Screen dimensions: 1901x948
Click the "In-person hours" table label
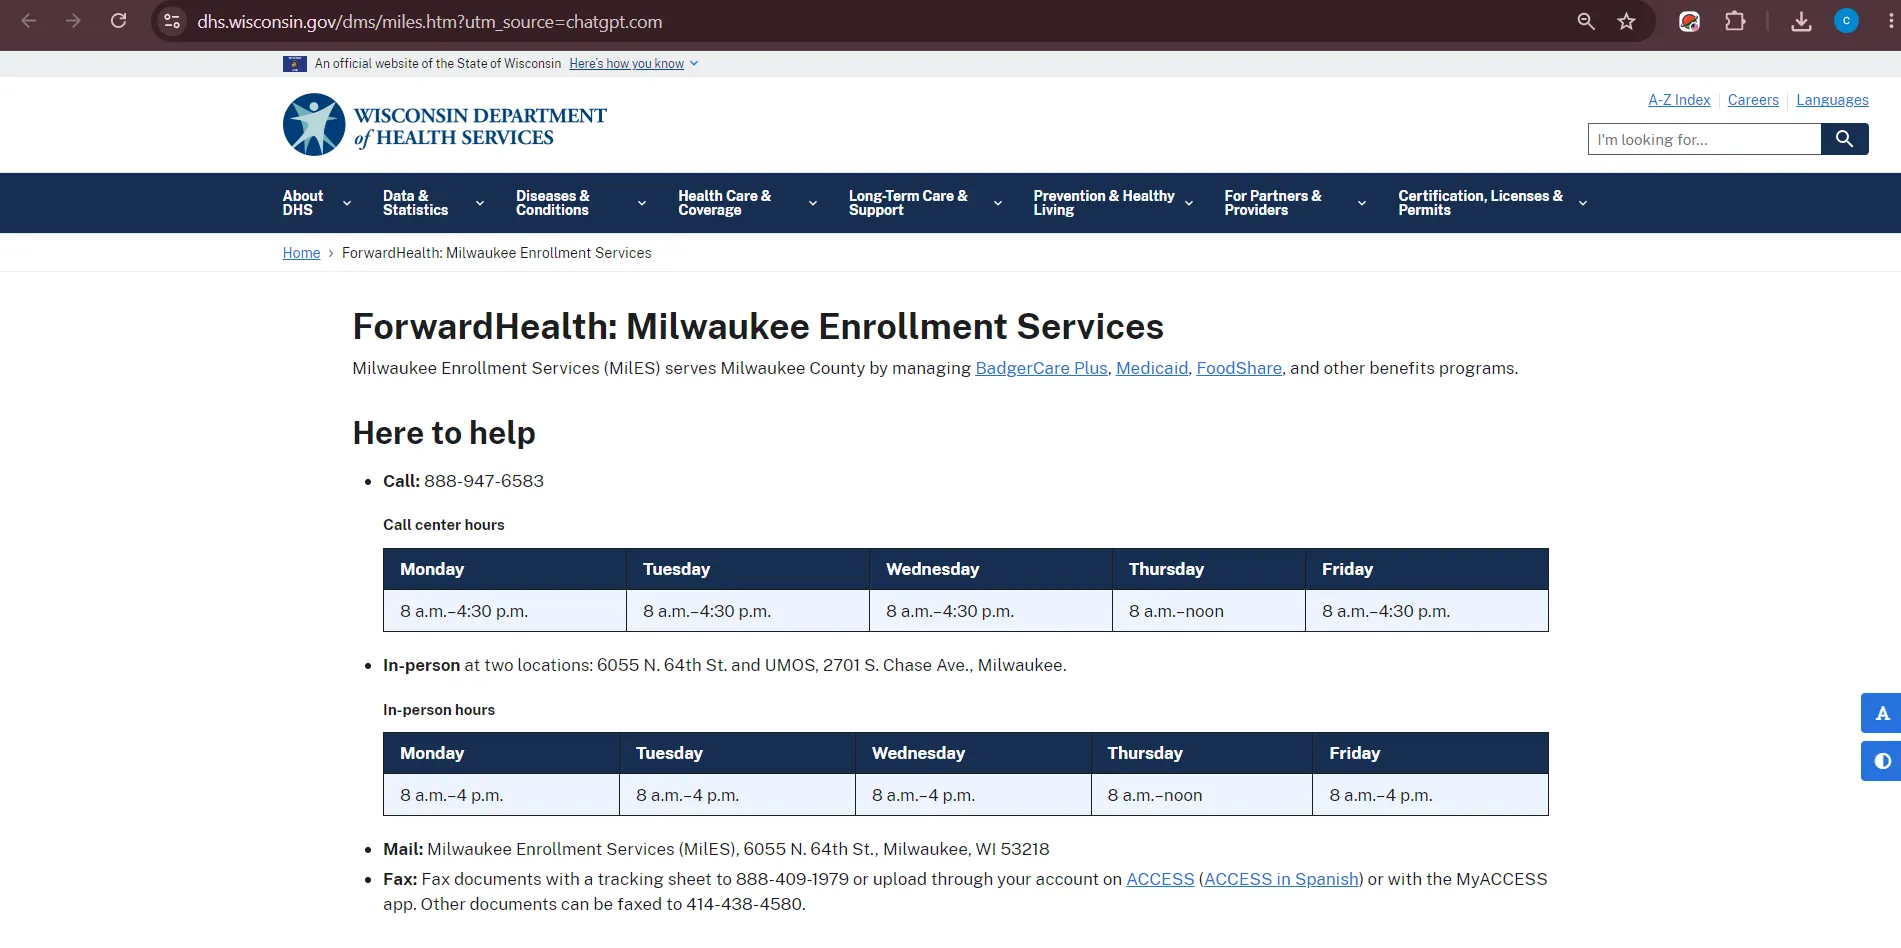tap(439, 710)
